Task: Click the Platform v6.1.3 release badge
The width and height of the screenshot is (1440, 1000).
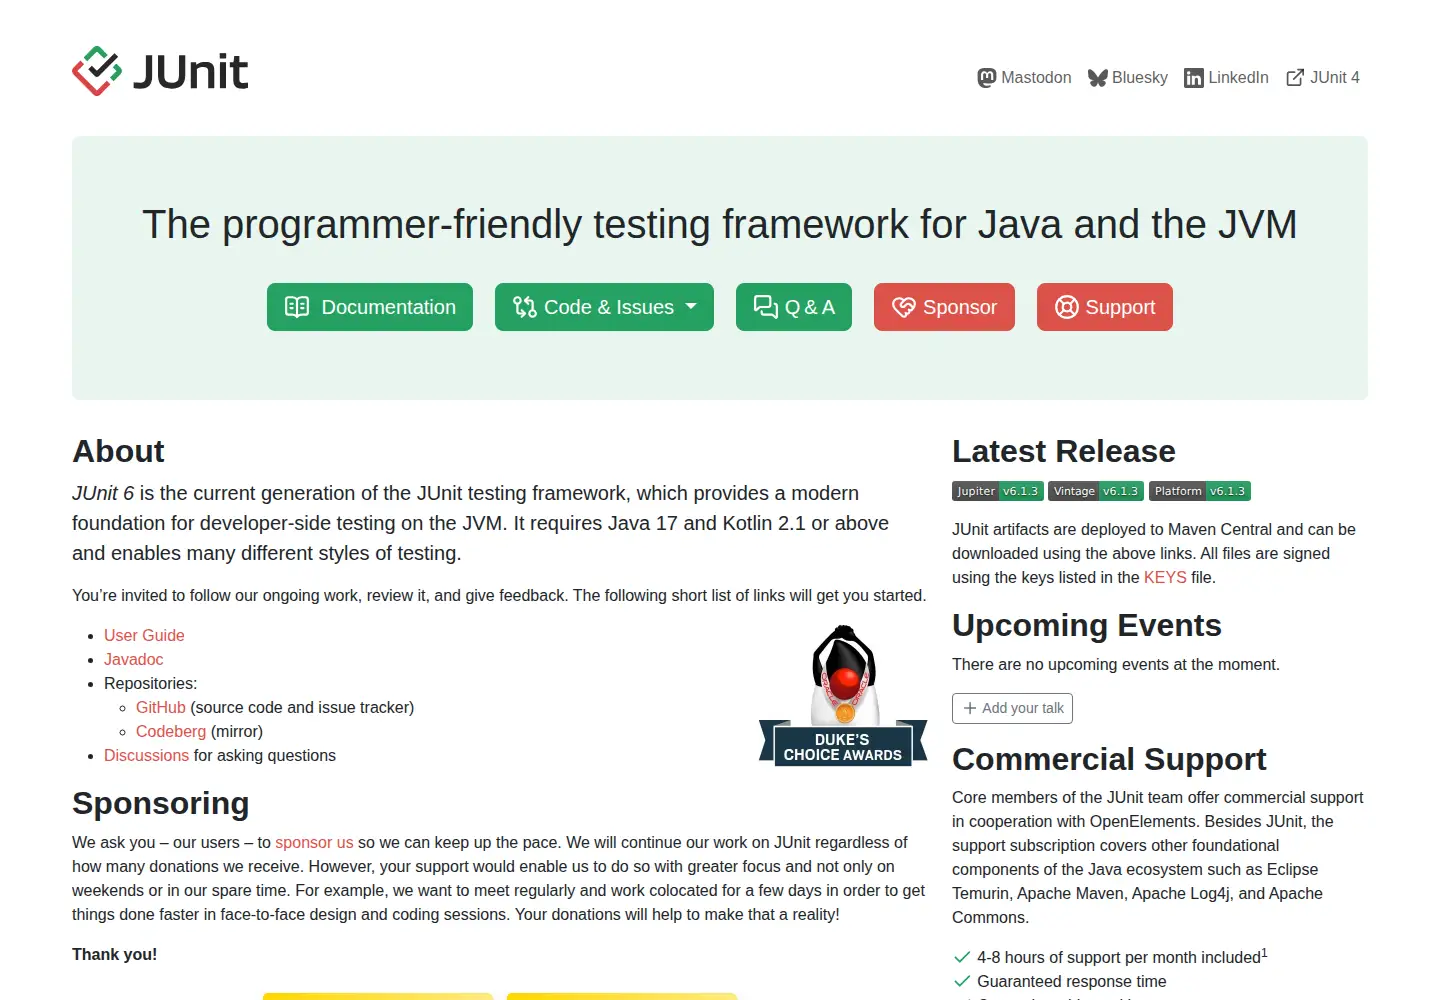Action: (1200, 491)
